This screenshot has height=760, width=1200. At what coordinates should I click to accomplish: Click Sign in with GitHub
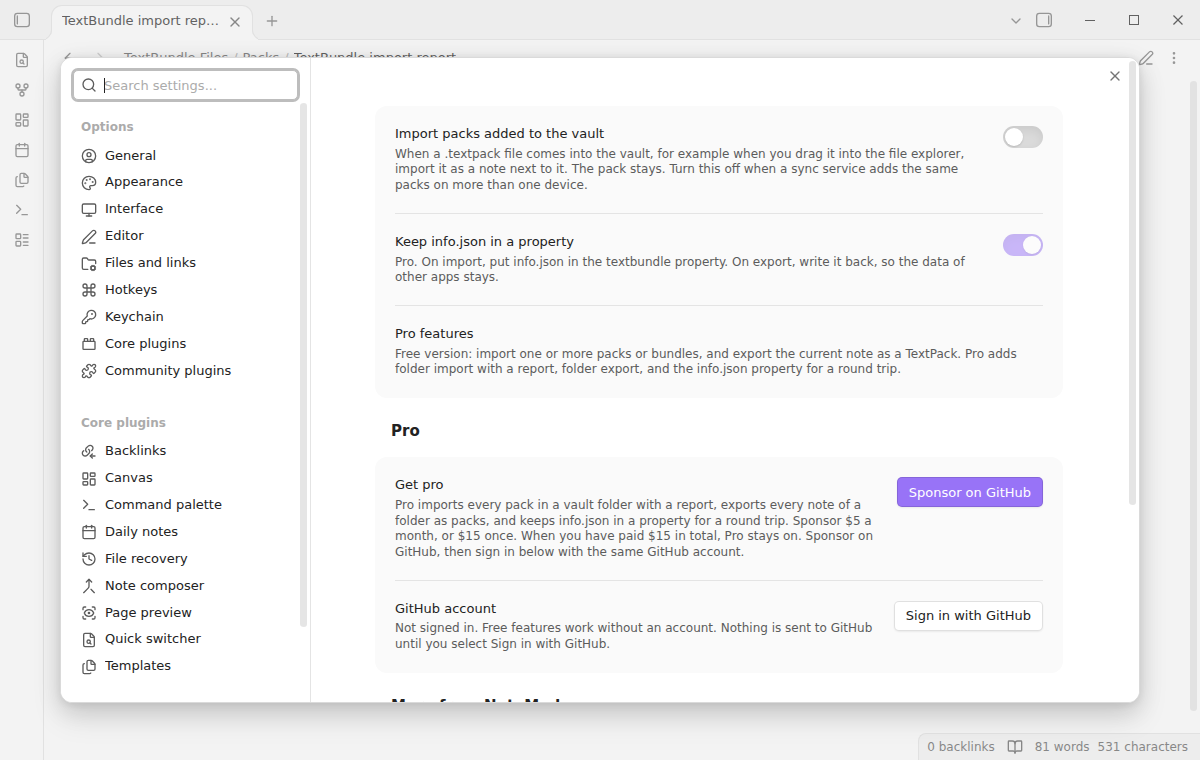click(x=968, y=616)
